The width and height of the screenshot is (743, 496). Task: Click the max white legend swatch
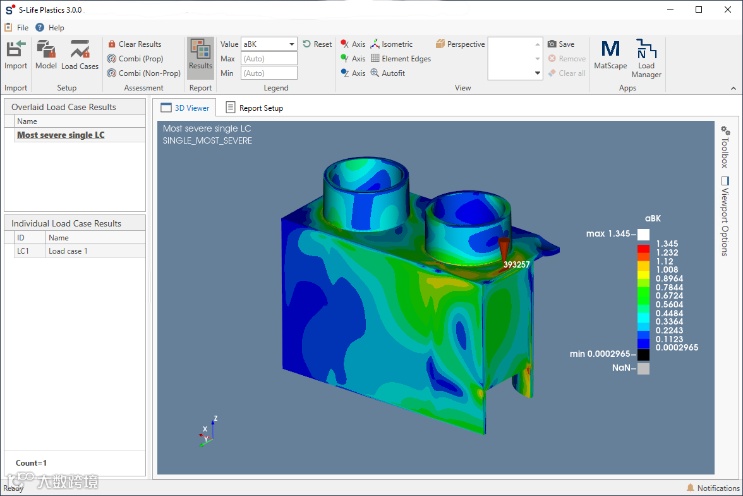pyautogui.click(x=643, y=234)
